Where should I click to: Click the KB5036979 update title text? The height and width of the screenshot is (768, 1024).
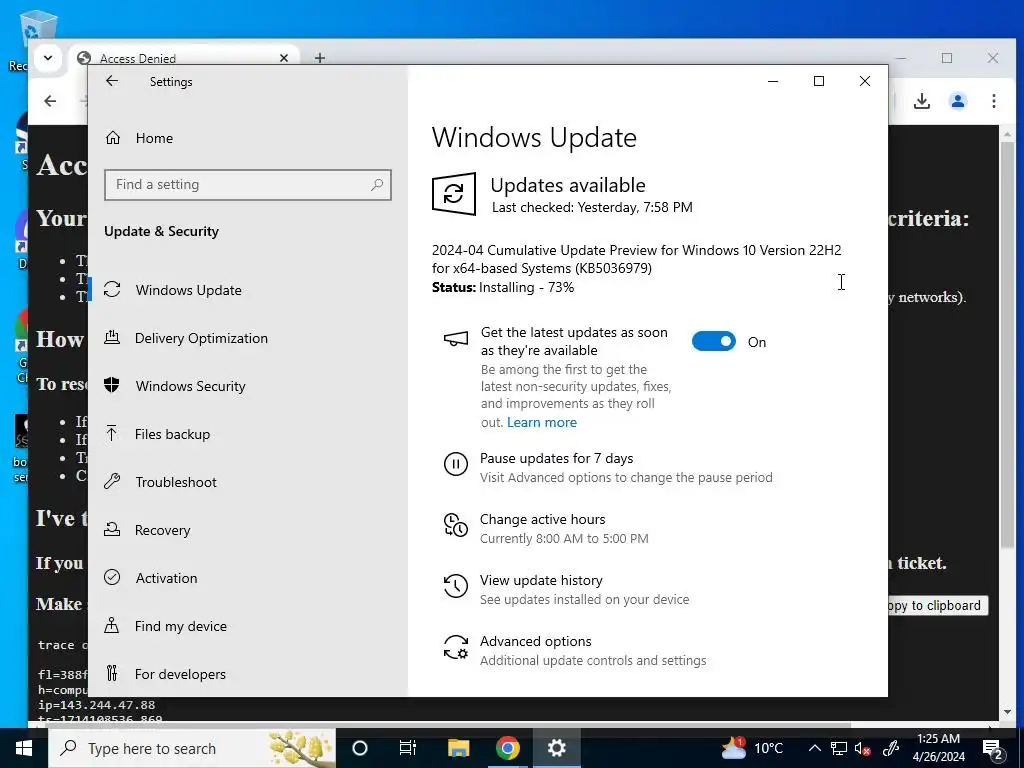[636, 259]
